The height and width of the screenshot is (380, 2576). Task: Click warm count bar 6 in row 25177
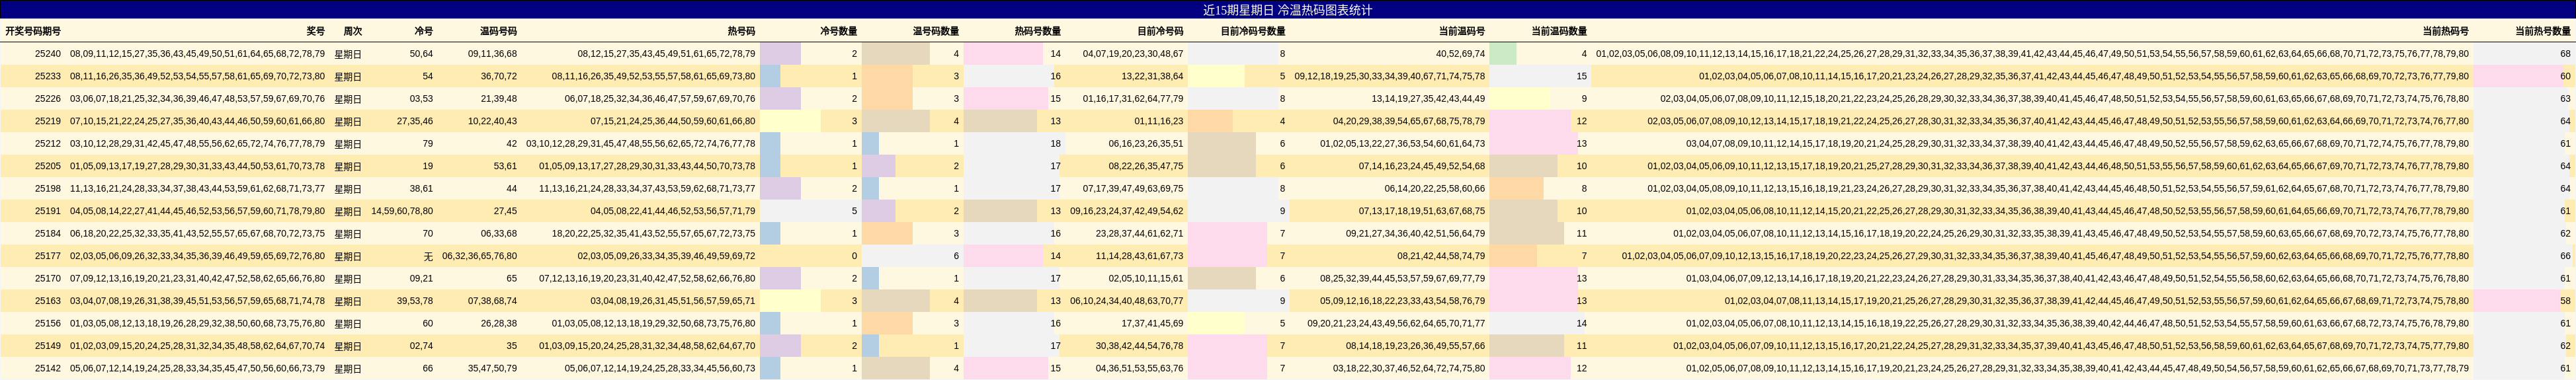911,256
